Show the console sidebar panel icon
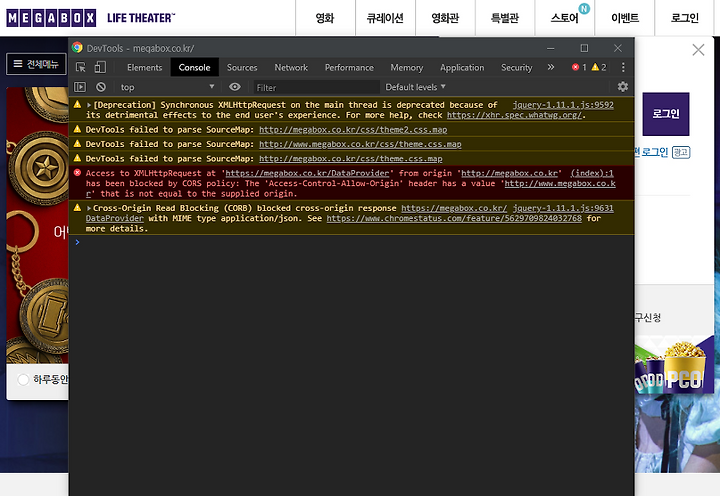 [x=80, y=87]
